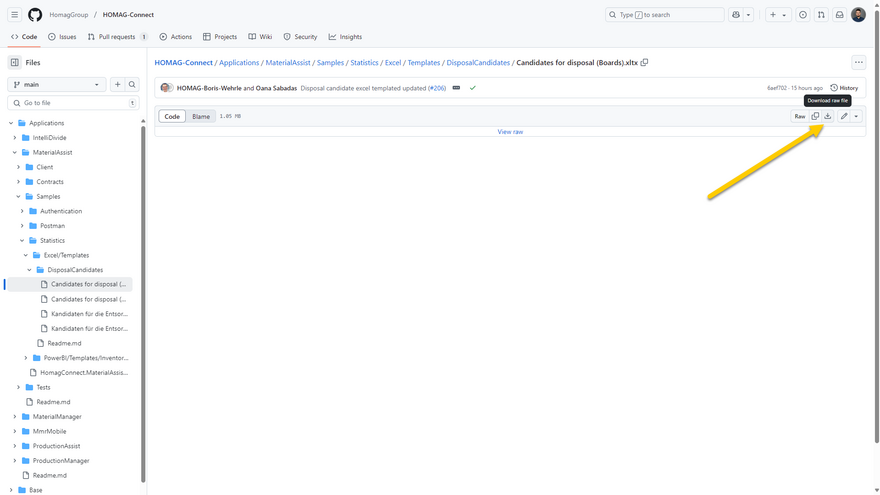
Task: Focus the Go to file input
Action: tap(74, 103)
